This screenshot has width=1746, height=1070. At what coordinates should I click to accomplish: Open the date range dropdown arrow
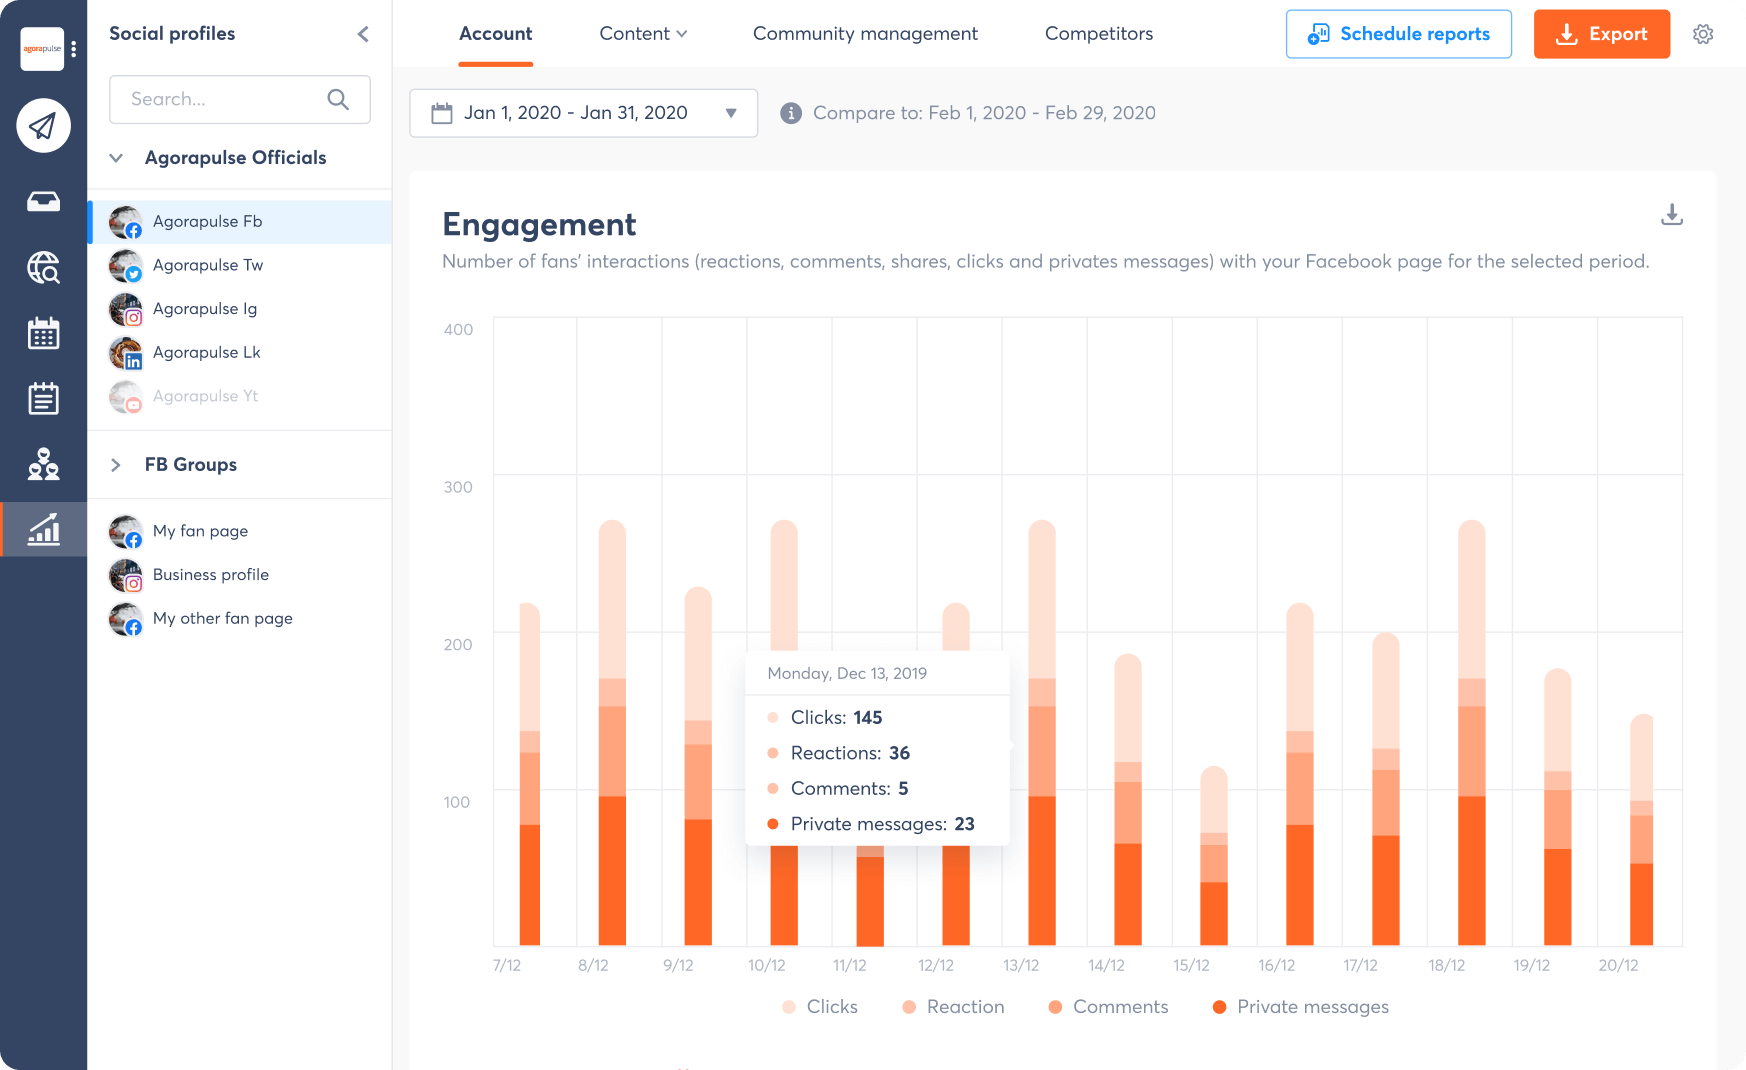(x=731, y=113)
